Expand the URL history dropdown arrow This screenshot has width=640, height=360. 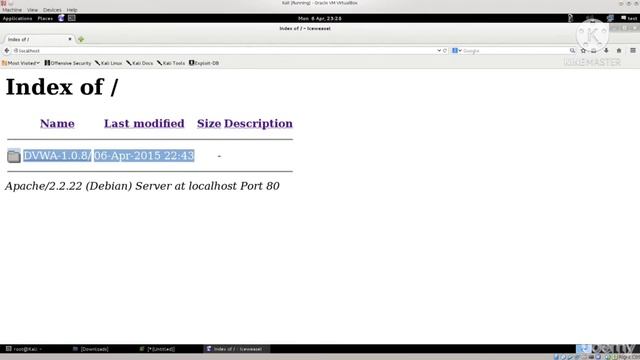(x=439, y=51)
